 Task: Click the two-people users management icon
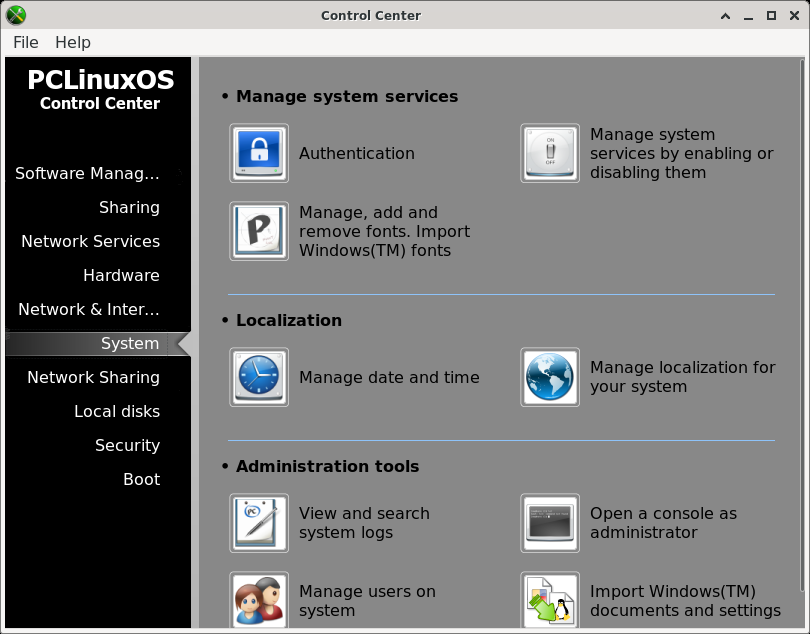tap(259, 600)
